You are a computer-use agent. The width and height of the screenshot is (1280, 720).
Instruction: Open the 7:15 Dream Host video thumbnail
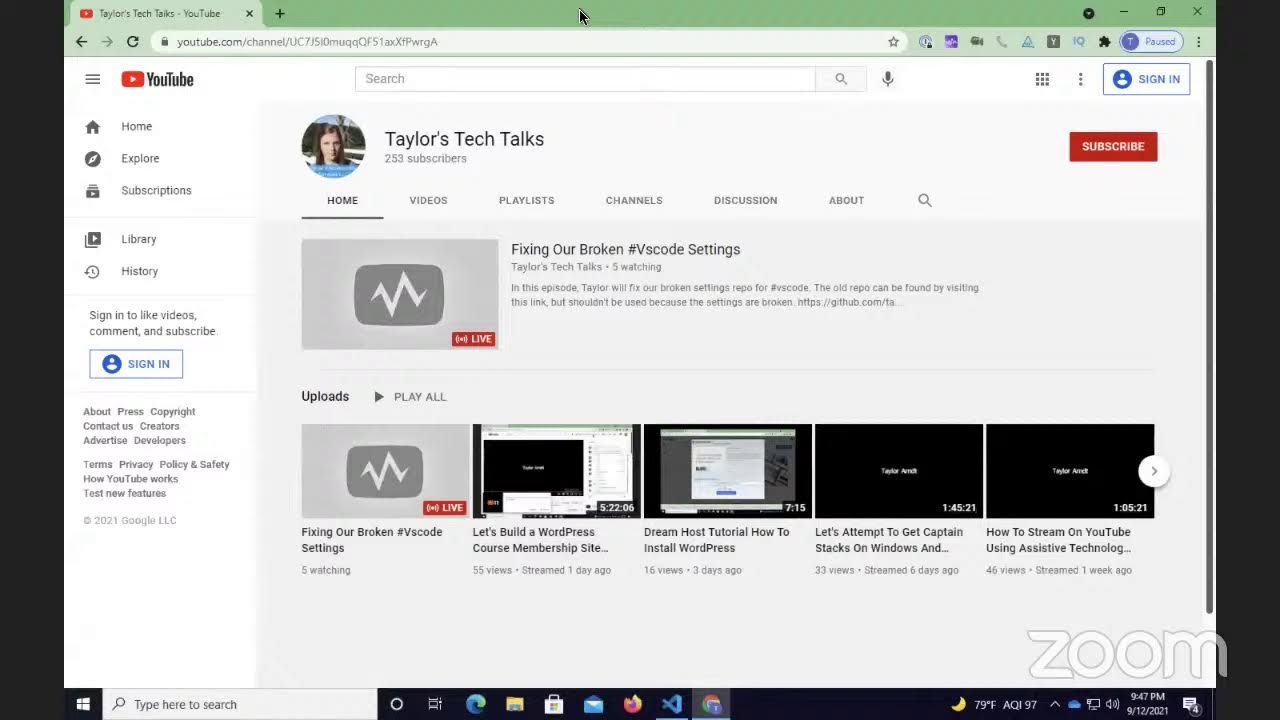(x=728, y=471)
